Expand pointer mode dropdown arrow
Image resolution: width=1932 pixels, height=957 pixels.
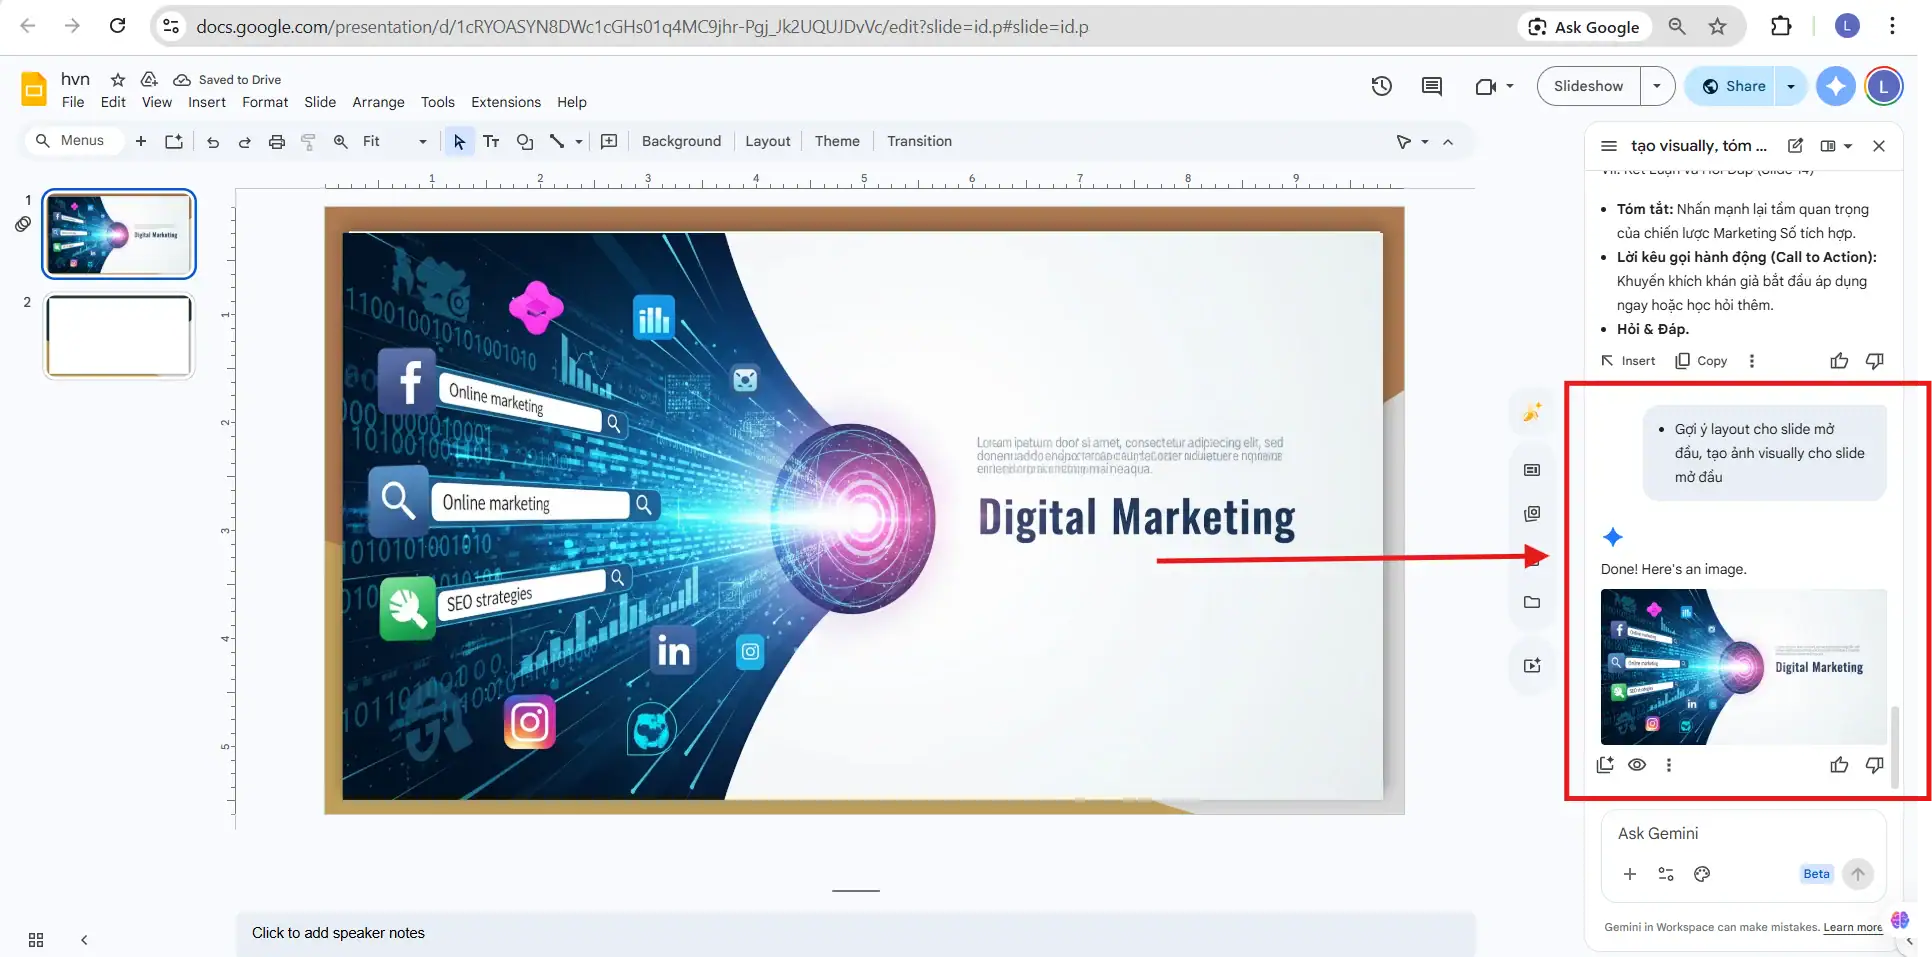pyautogui.click(x=1425, y=142)
